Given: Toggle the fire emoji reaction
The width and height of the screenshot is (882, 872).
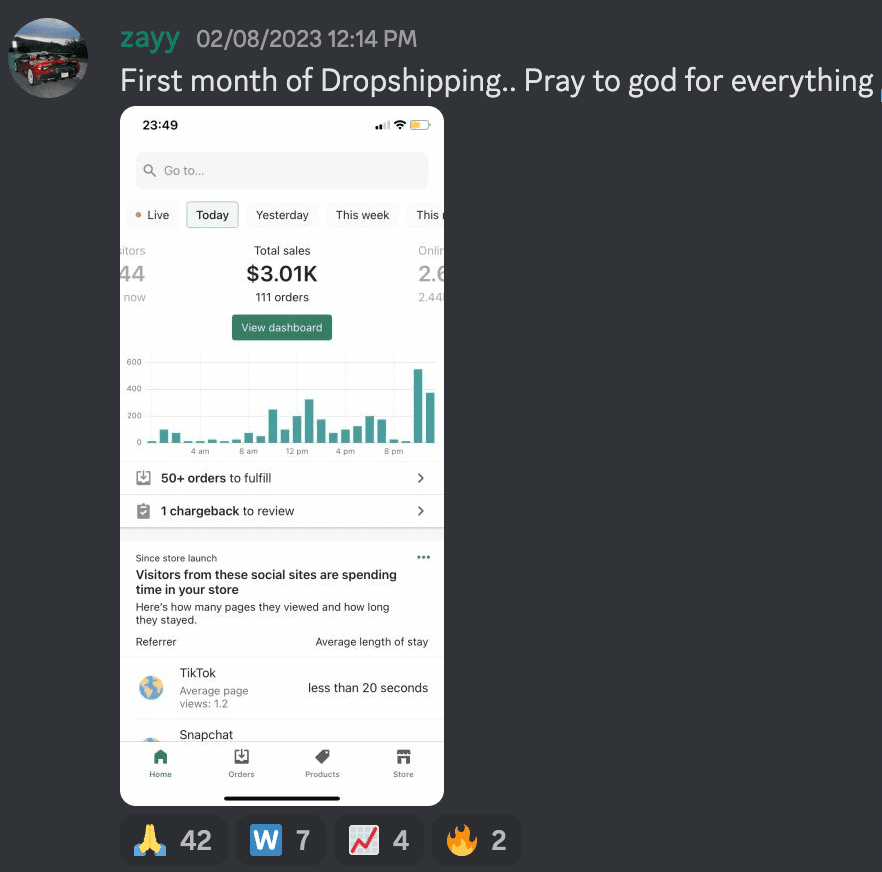Looking at the screenshot, I should pos(476,840).
